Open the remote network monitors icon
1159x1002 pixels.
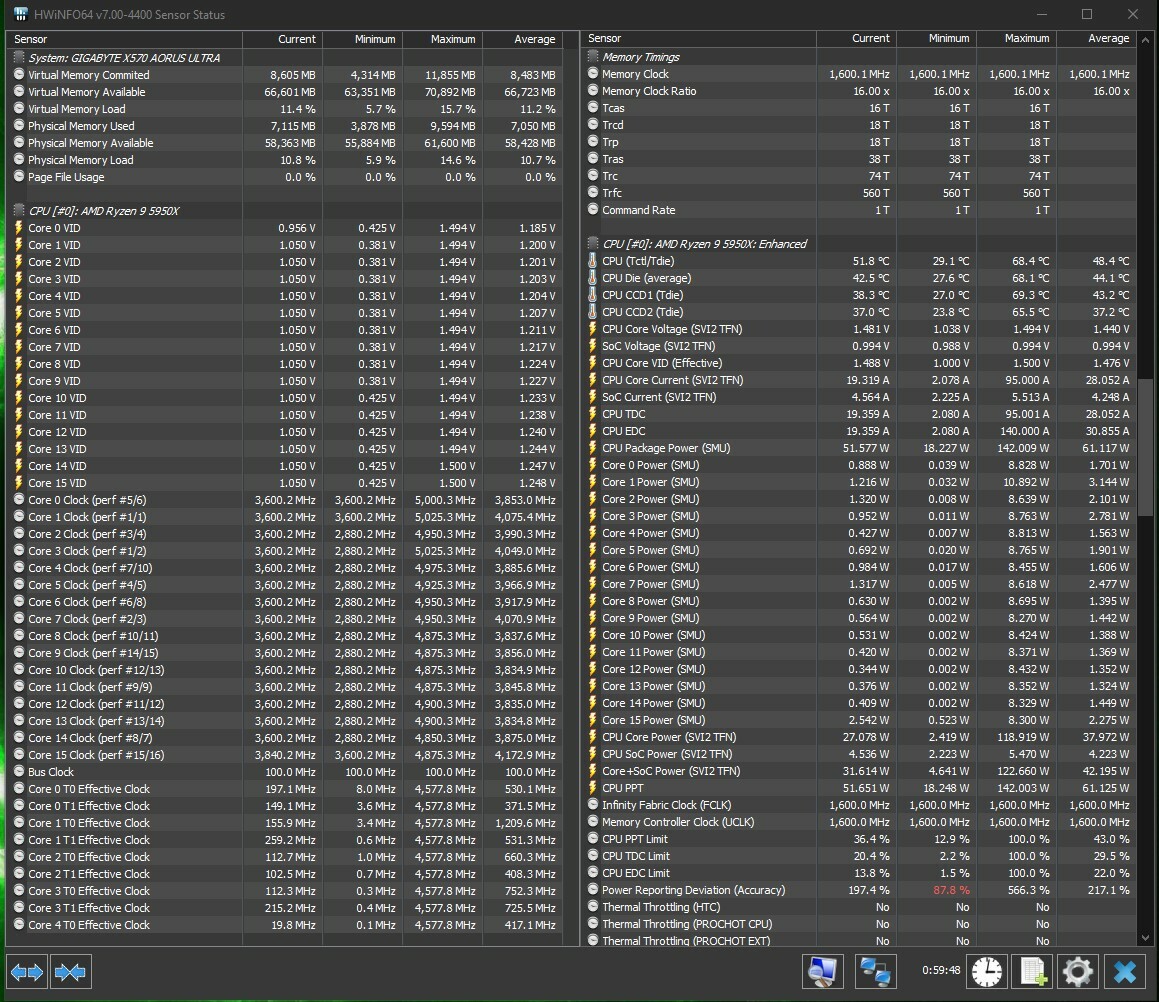[876, 971]
